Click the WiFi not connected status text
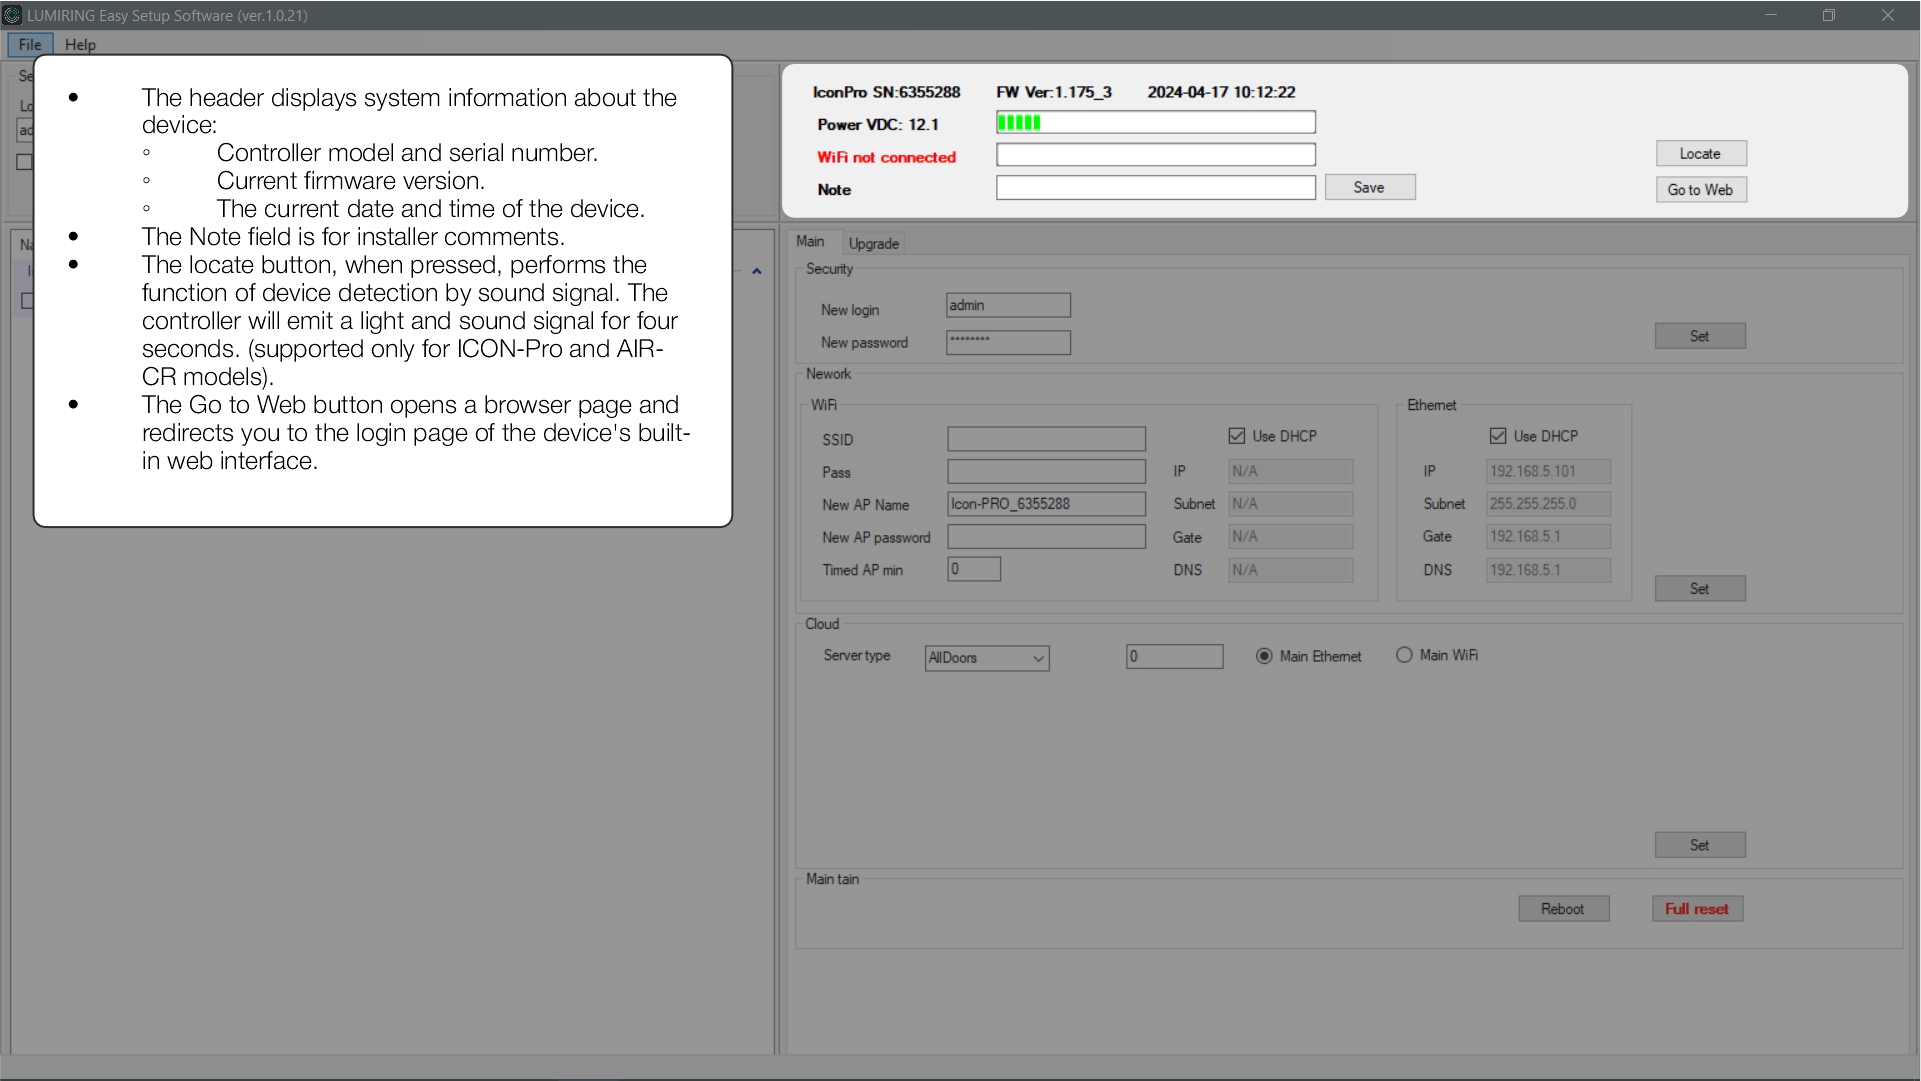Image resolution: width=1921 pixels, height=1081 pixels. [x=886, y=157]
